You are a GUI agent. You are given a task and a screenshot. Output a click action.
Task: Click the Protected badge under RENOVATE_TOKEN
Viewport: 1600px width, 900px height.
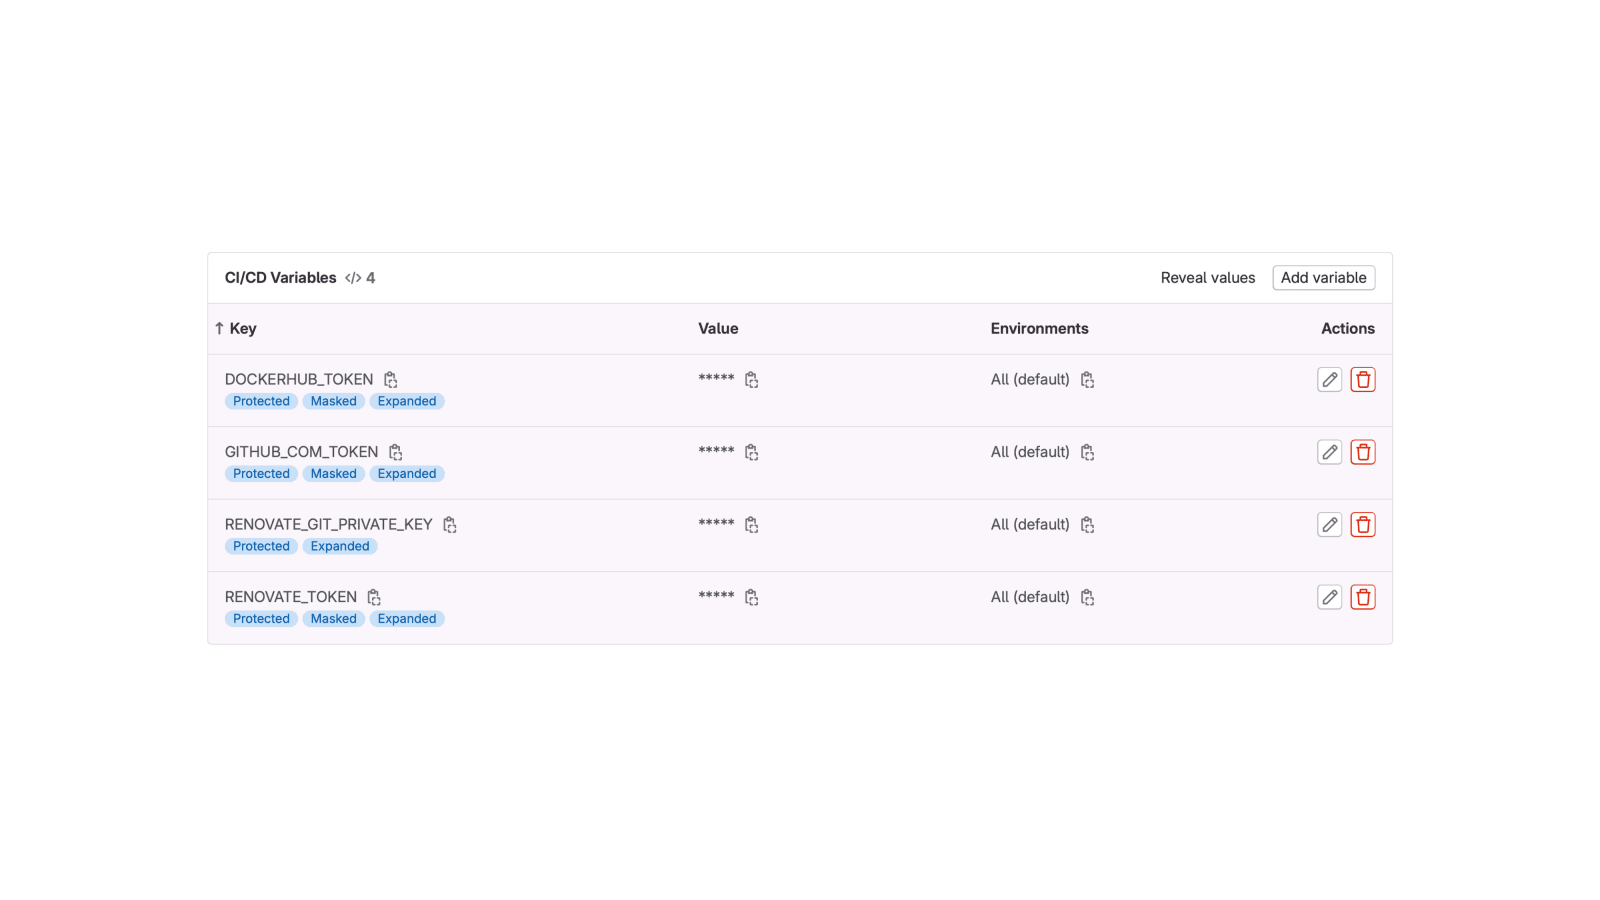click(261, 619)
